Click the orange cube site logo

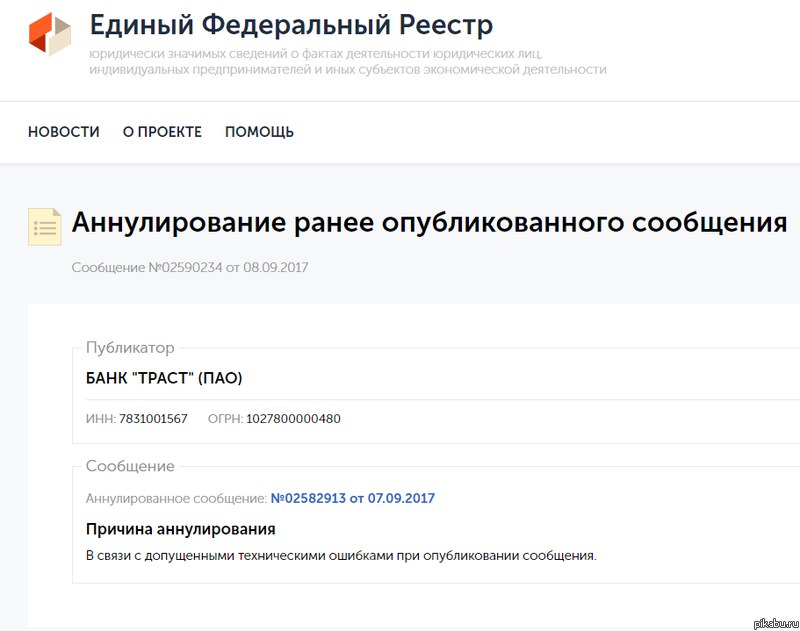pos(50,34)
